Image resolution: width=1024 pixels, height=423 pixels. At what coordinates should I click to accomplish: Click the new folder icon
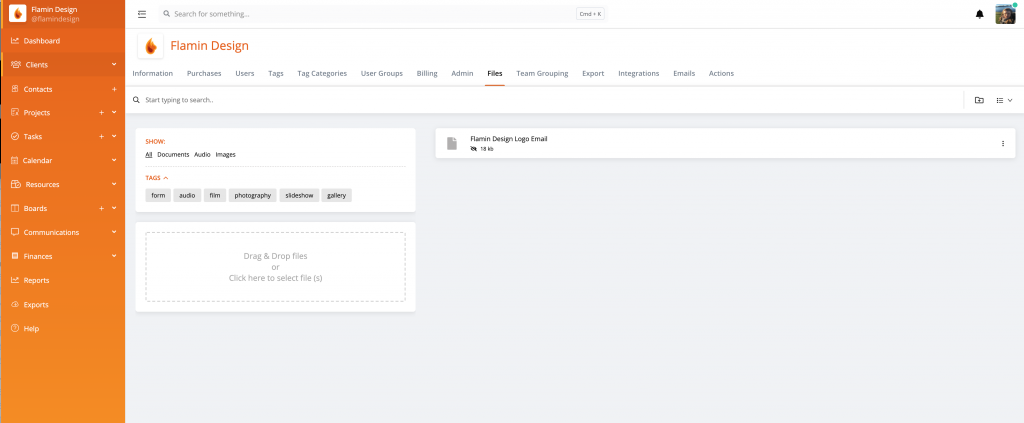click(x=979, y=100)
